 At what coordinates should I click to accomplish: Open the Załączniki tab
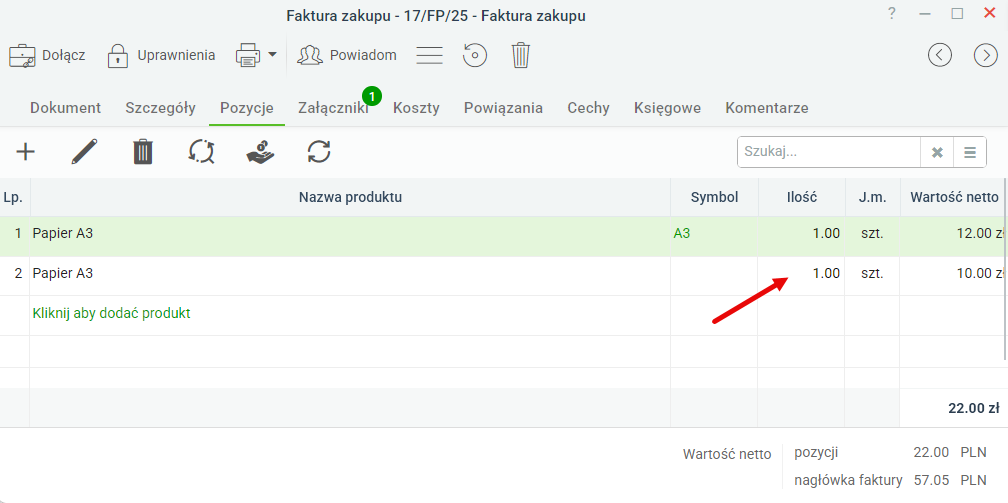coord(333,108)
